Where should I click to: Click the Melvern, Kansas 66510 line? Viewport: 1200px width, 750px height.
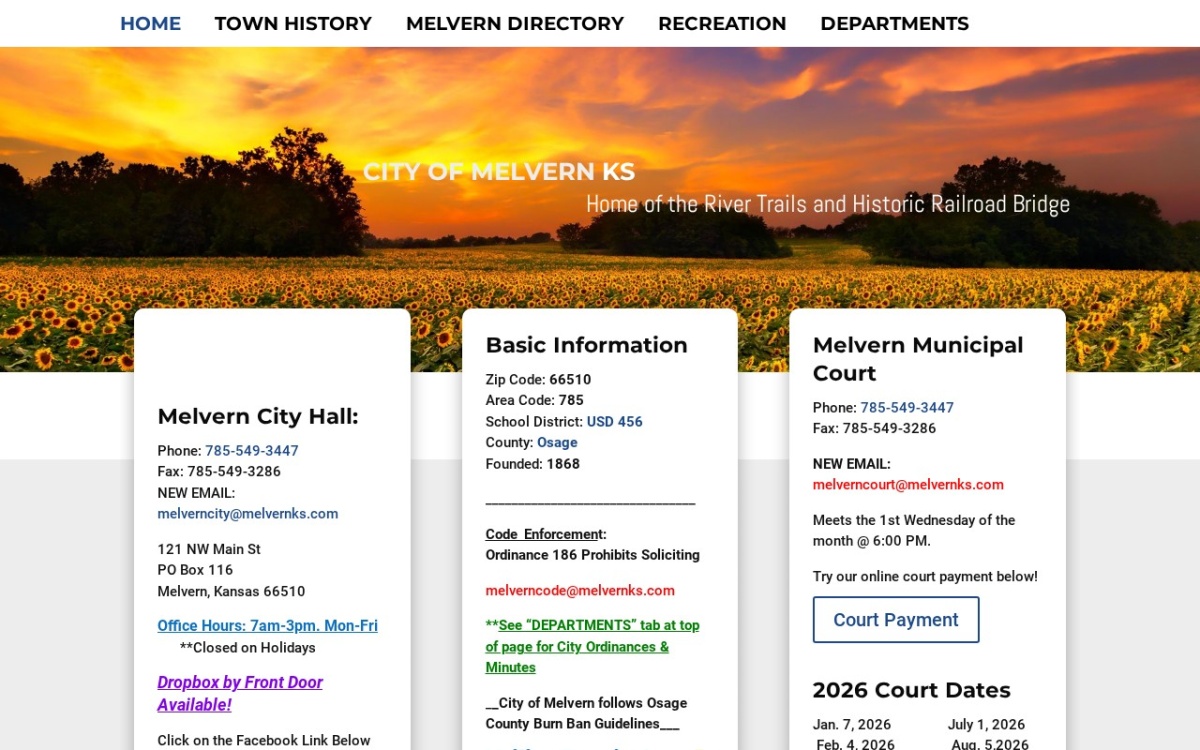[x=231, y=592]
